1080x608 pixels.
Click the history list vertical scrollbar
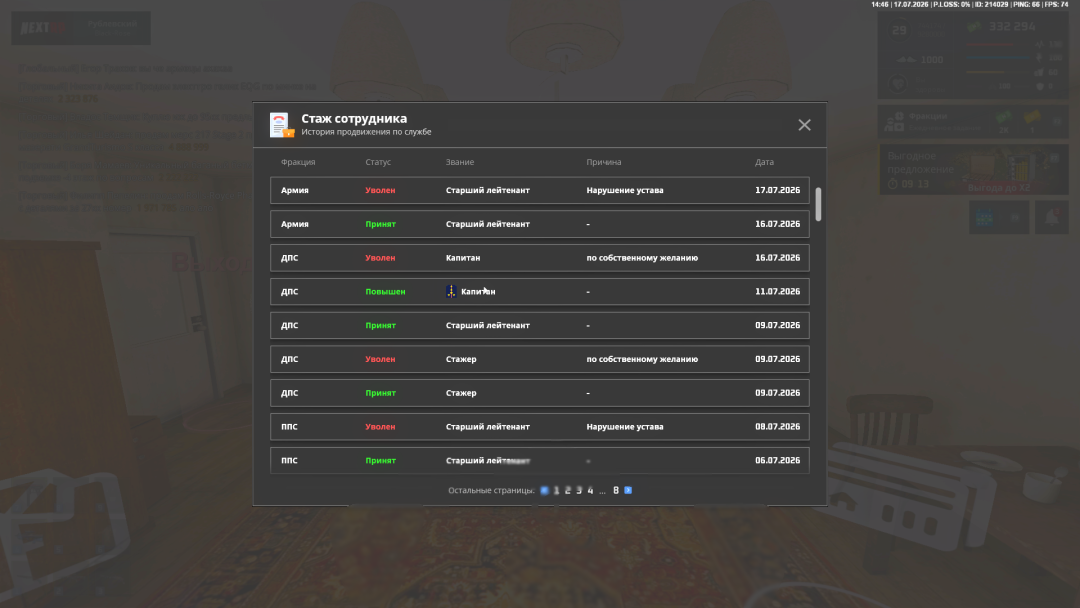click(x=818, y=205)
